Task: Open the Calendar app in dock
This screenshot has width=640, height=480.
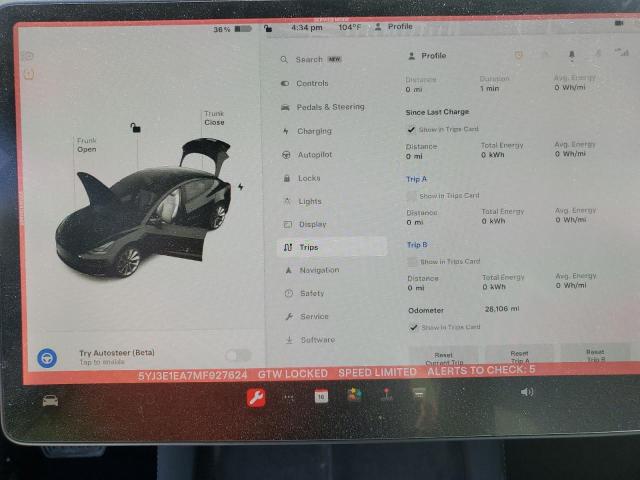Action: pyautogui.click(x=321, y=396)
